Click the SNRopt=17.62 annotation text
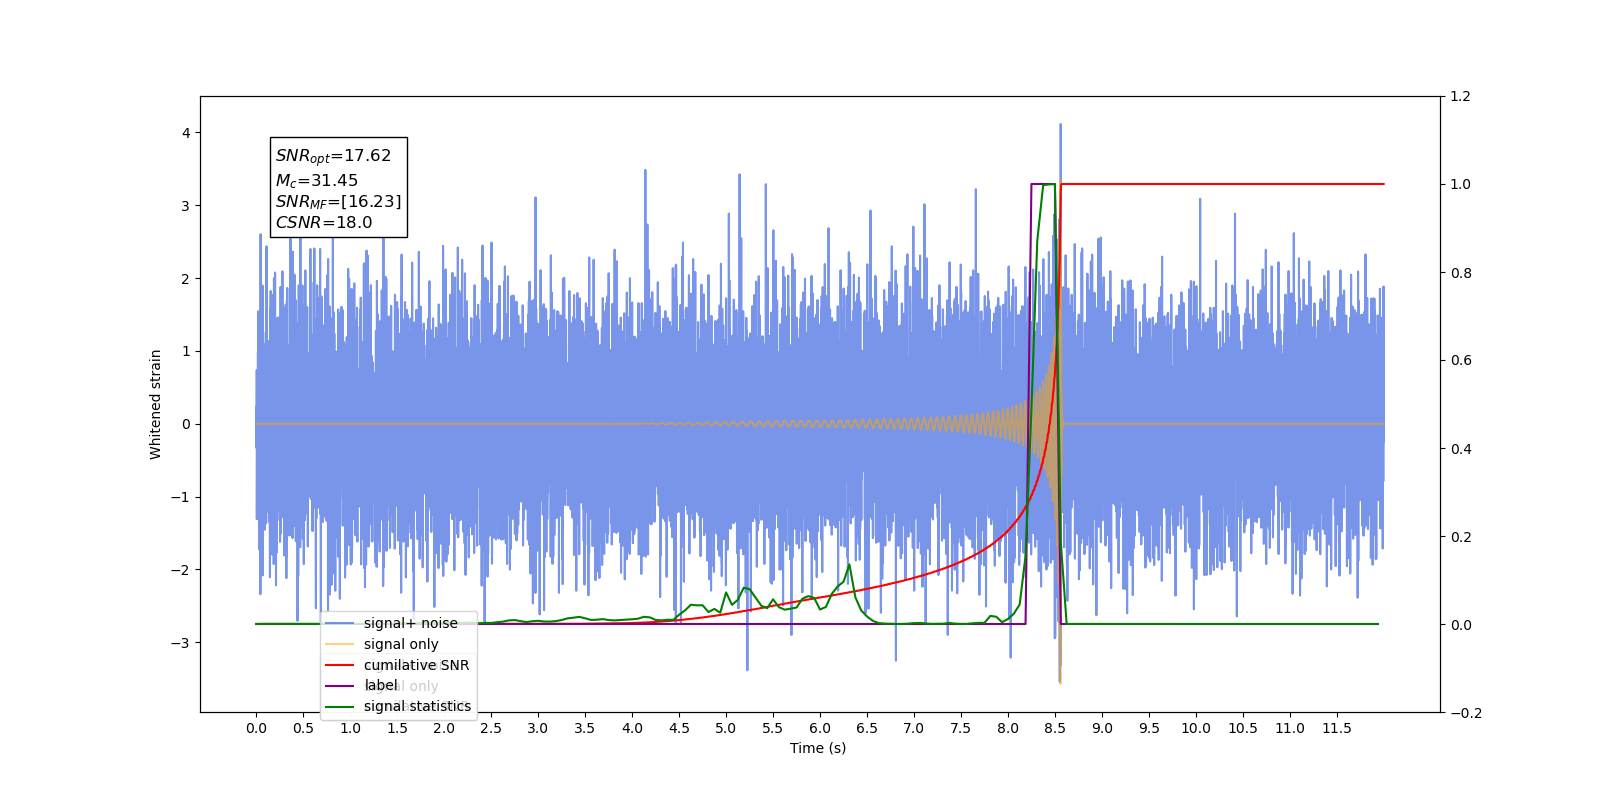The width and height of the screenshot is (1600, 800). pos(333,156)
